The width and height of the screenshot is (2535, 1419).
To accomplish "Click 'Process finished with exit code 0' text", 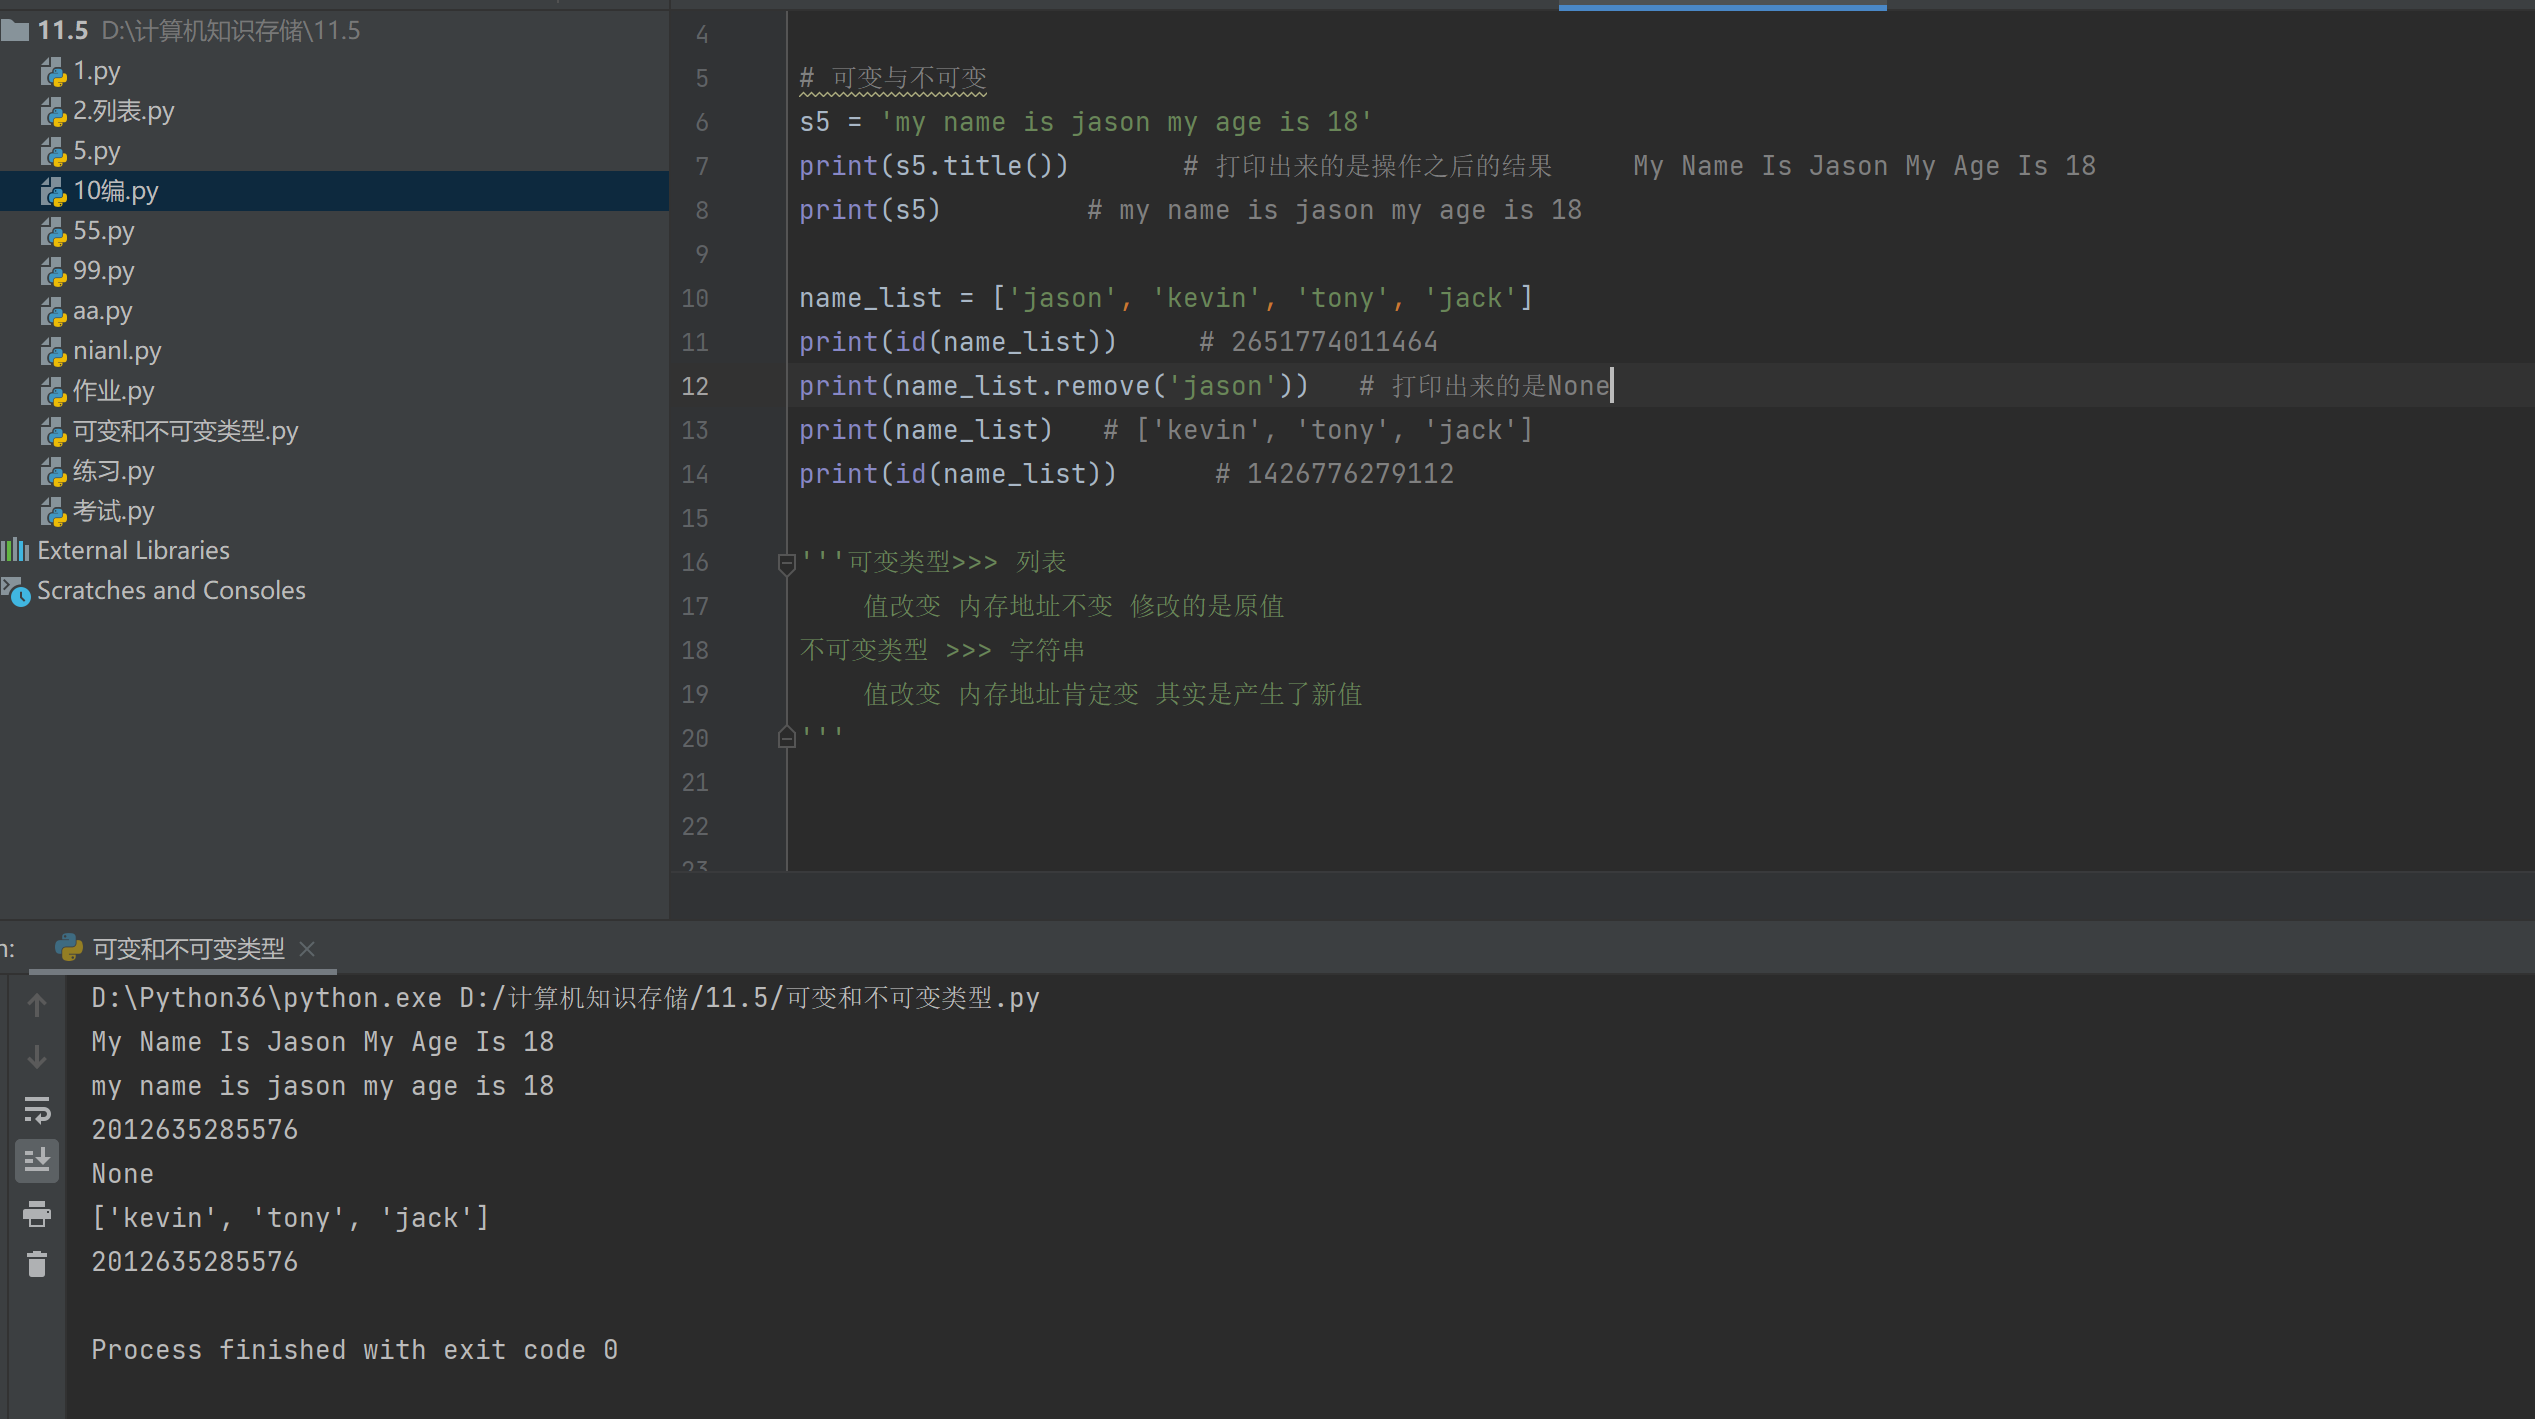I will tap(355, 1350).
